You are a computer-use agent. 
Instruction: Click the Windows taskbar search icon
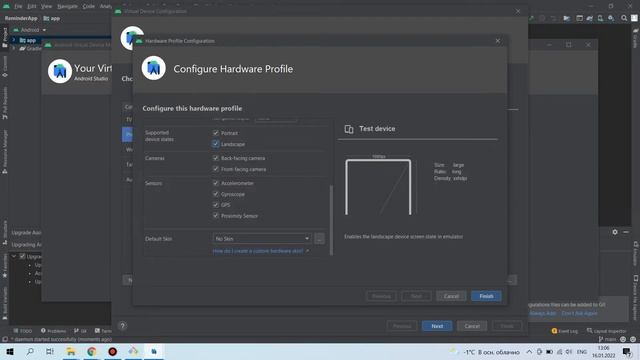[30, 351]
